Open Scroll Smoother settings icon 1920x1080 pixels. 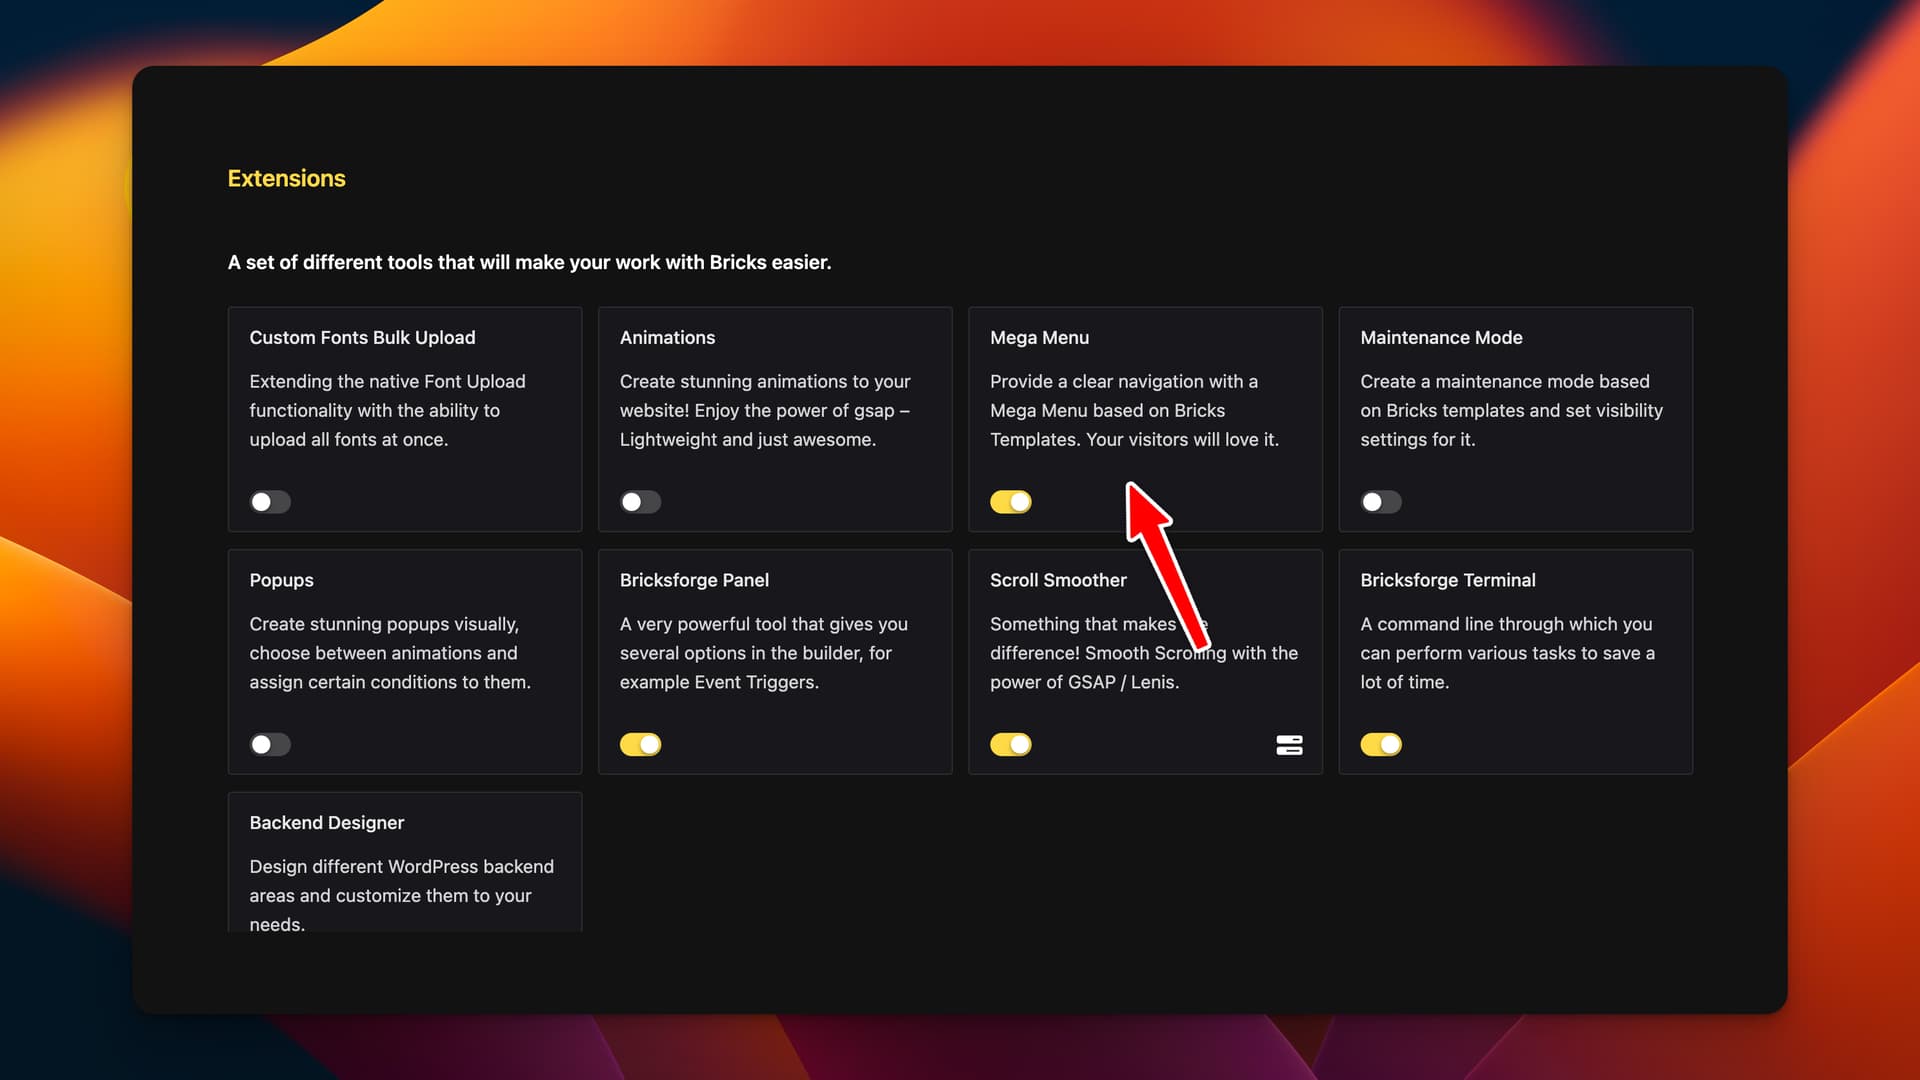point(1289,745)
